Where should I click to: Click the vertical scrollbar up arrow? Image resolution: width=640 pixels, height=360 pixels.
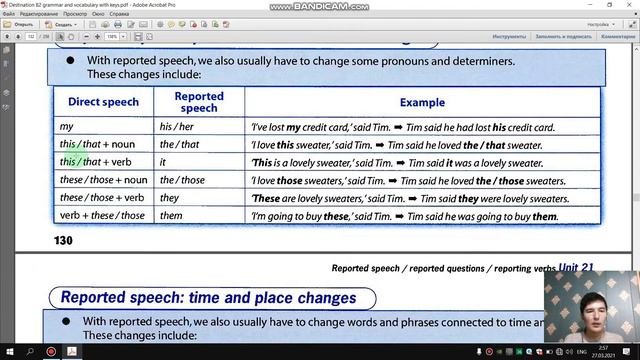pyautogui.click(x=636, y=49)
